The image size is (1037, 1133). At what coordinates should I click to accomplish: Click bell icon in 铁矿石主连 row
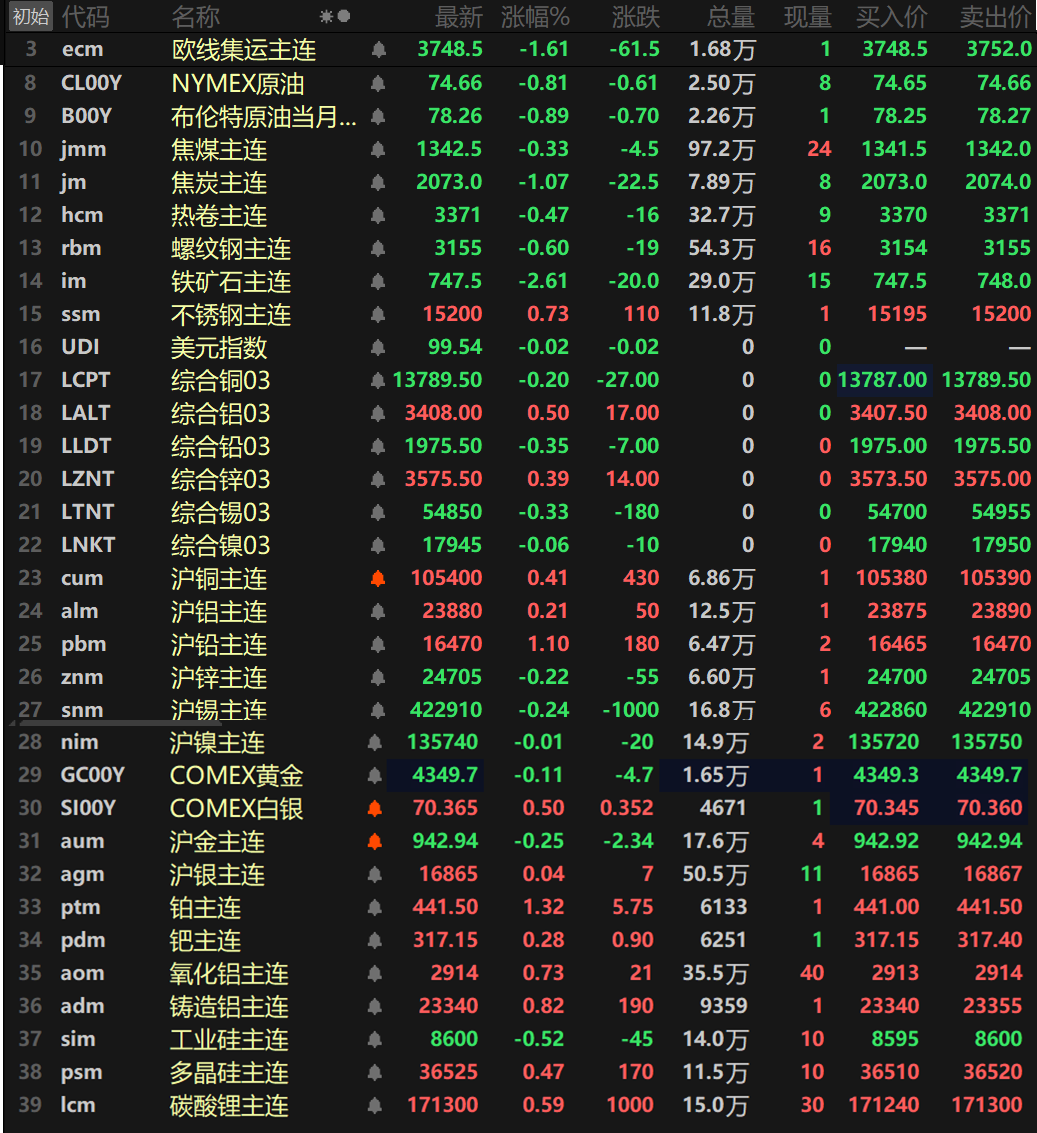coord(377,282)
